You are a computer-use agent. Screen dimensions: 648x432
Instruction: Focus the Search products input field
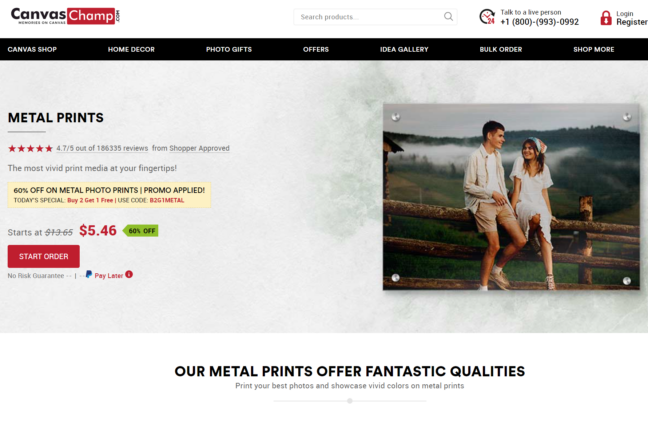pyautogui.click(x=370, y=17)
